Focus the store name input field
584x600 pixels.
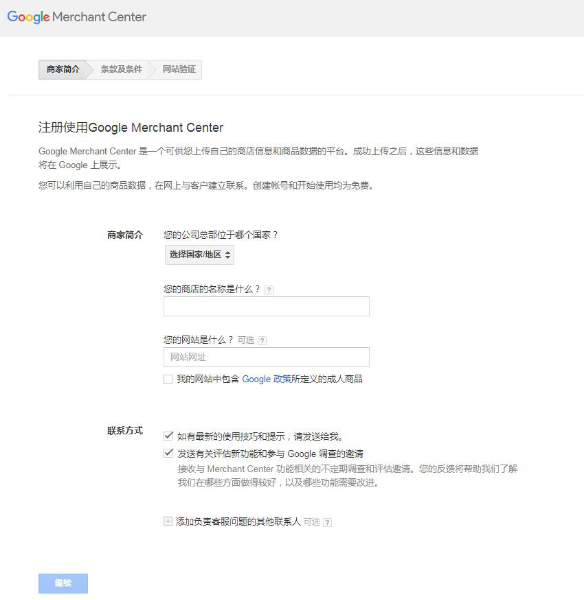coord(266,306)
